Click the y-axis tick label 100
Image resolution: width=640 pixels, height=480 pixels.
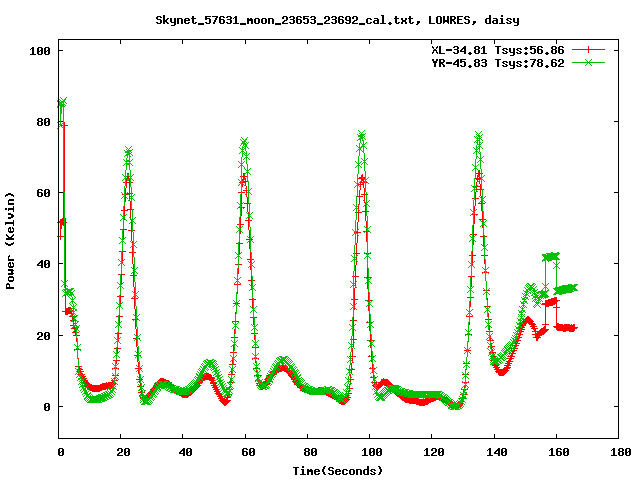click(40, 51)
